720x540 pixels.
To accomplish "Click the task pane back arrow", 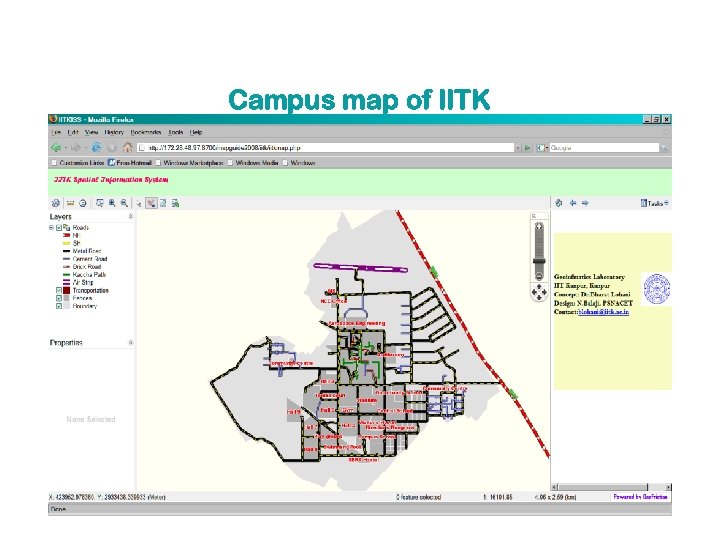I will 573,203.
